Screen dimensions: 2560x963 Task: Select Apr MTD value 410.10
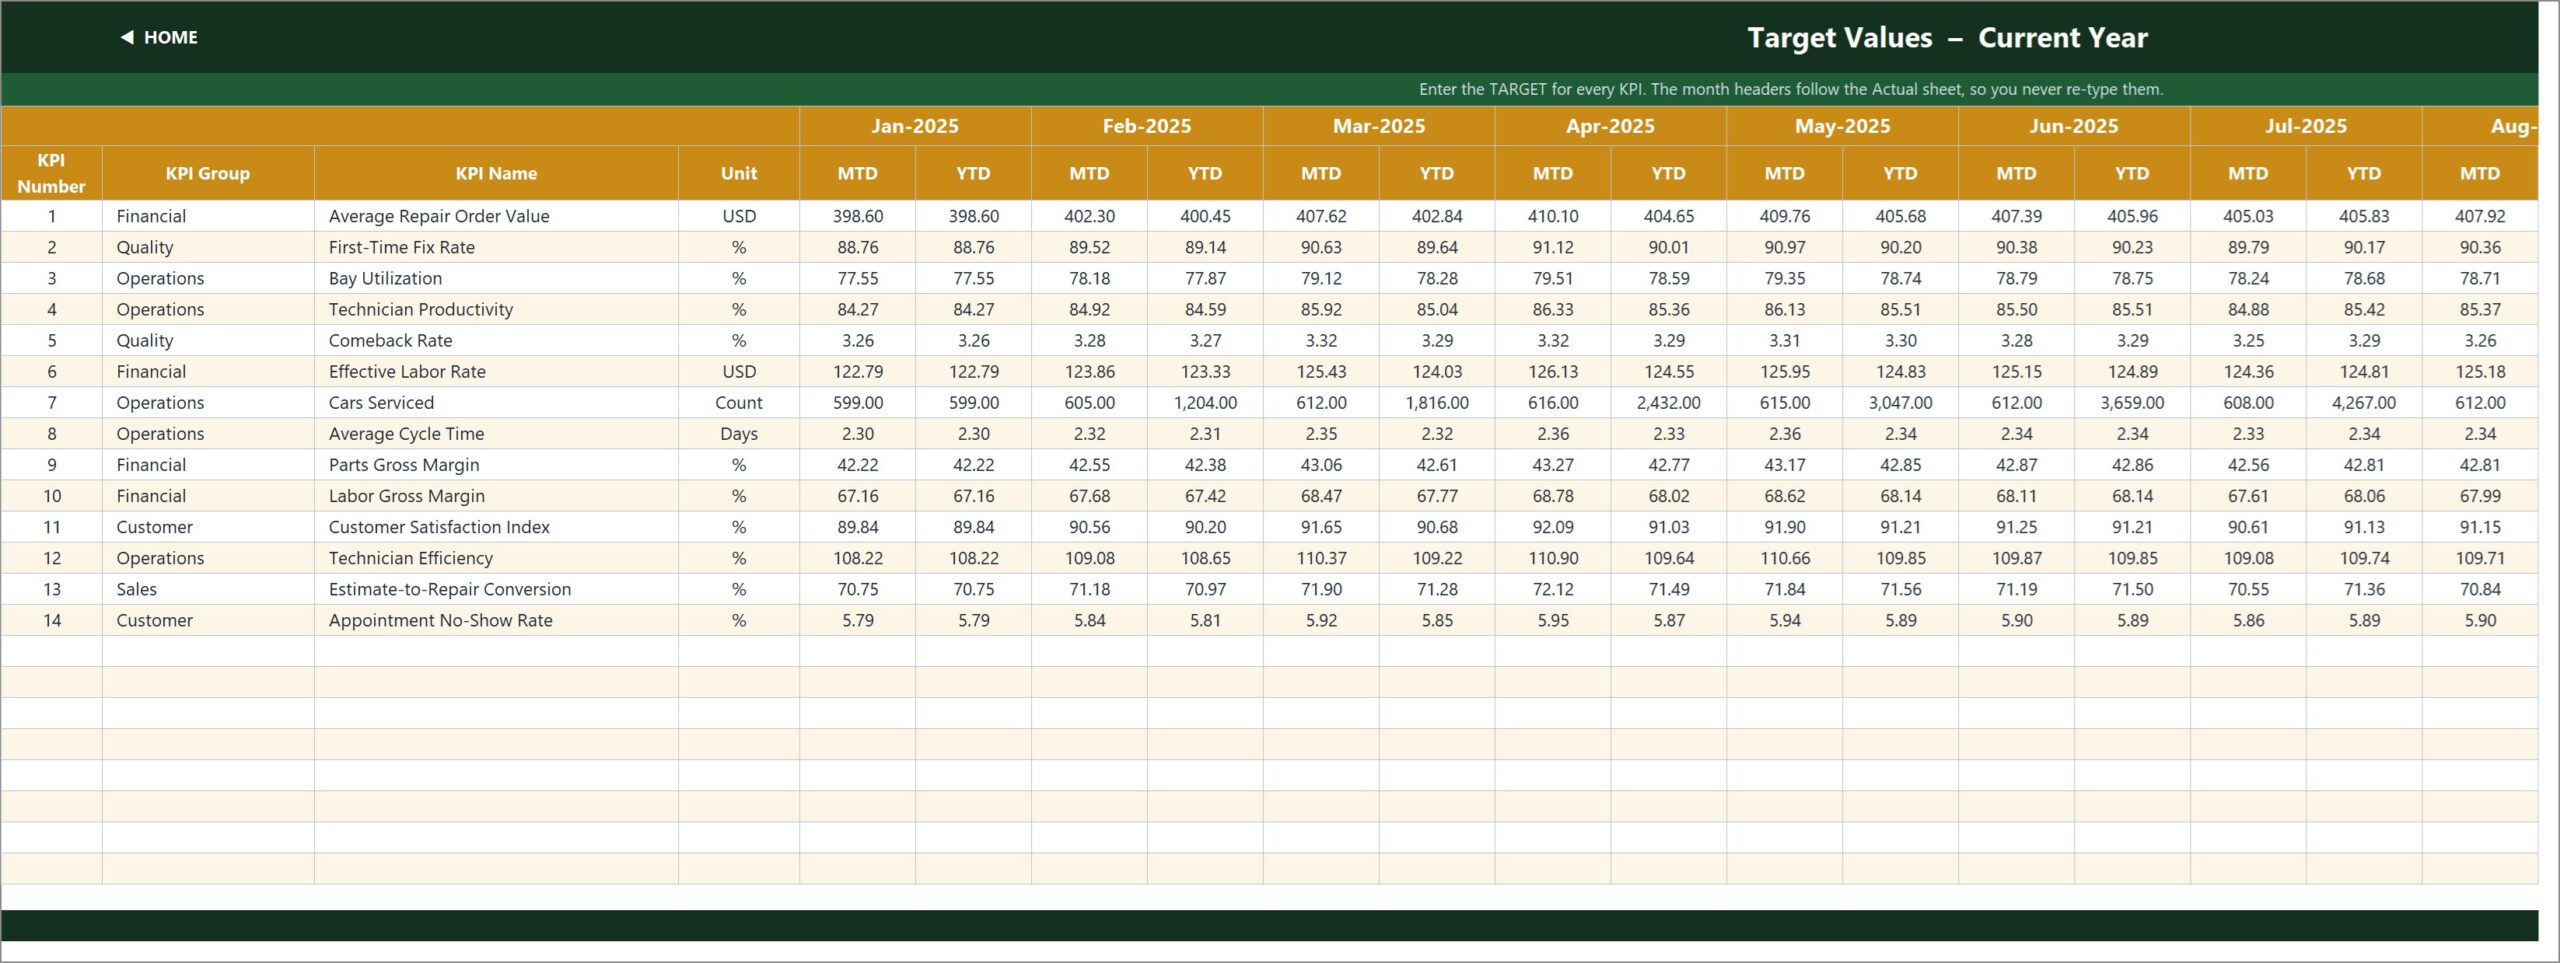(x=1553, y=216)
